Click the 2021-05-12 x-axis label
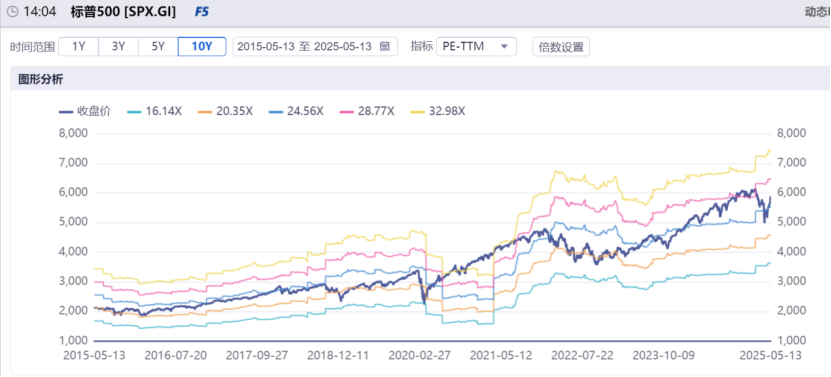831x377 pixels. pyautogui.click(x=501, y=355)
